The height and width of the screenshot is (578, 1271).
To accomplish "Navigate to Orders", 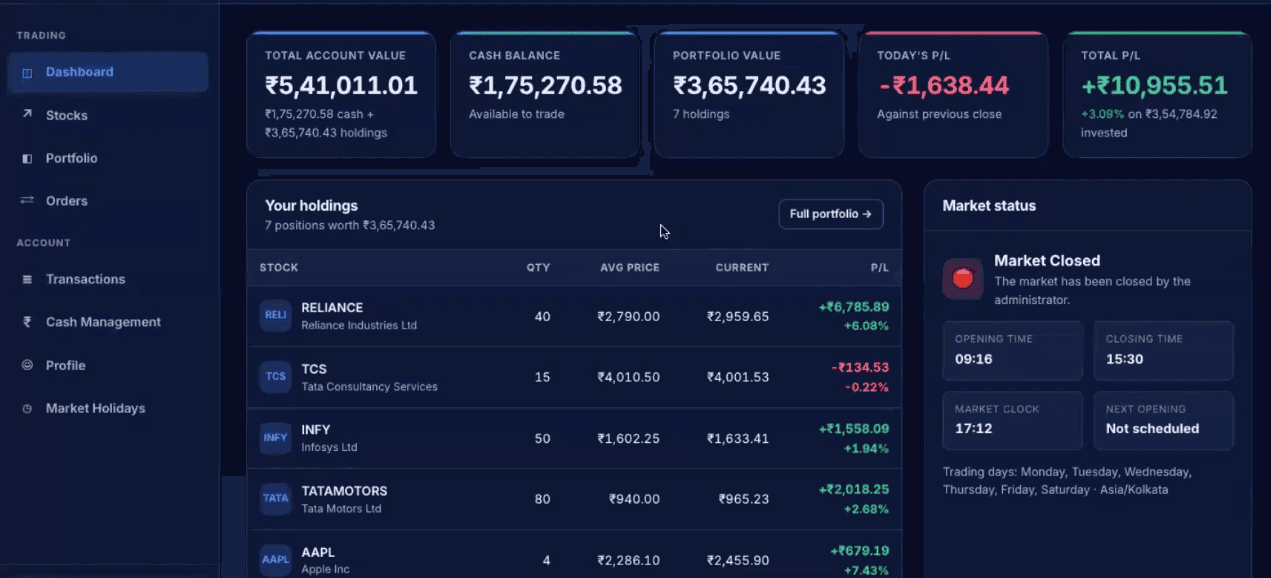I will point(108,201).
